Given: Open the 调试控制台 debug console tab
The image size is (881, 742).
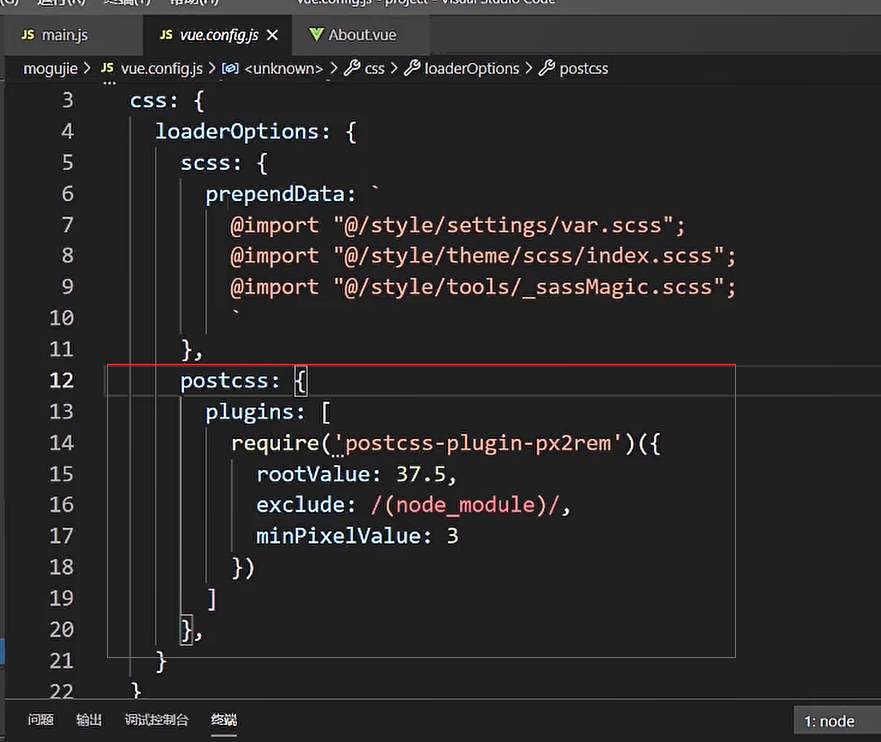Looking at the screenshot, I should pyautogui.click(x=156, y=720).
